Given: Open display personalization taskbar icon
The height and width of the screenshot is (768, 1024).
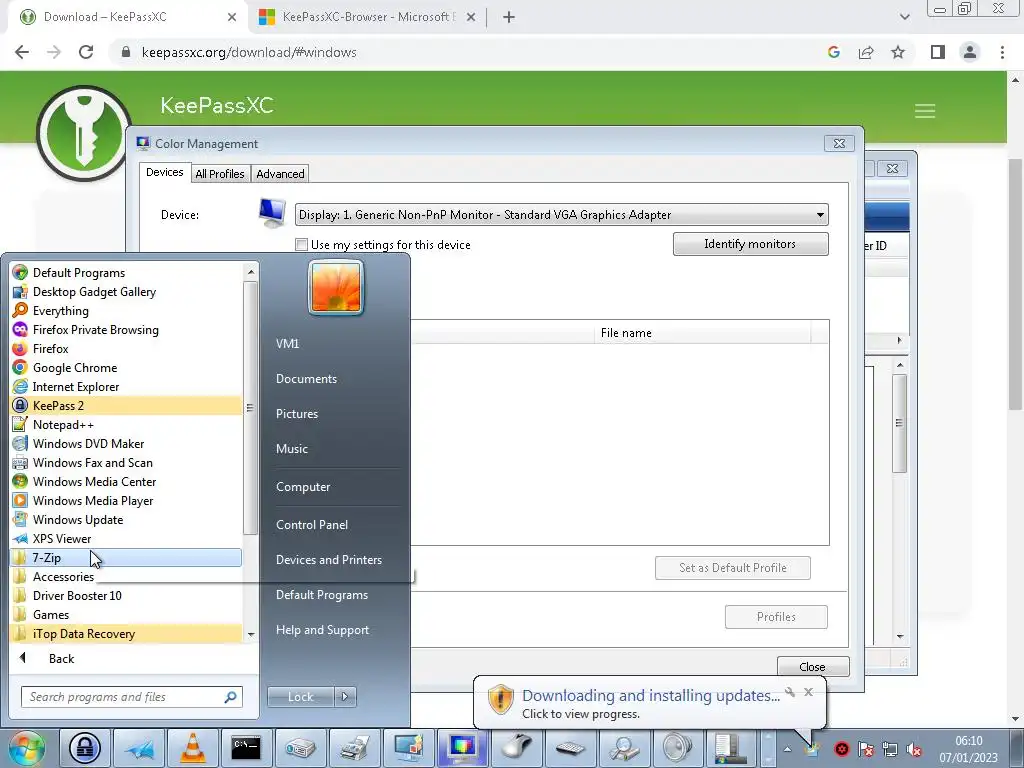Looking at the screenshot, I should [x=408, y=748].
